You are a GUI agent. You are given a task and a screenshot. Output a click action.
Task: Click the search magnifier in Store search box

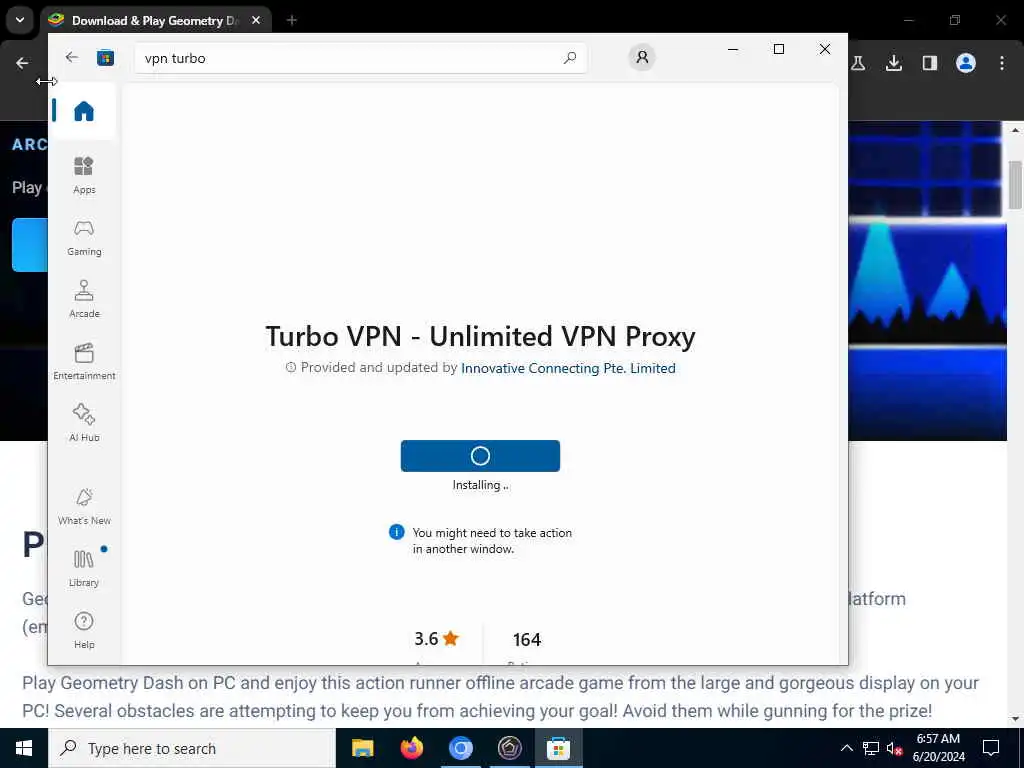click(x=569, y=58)
